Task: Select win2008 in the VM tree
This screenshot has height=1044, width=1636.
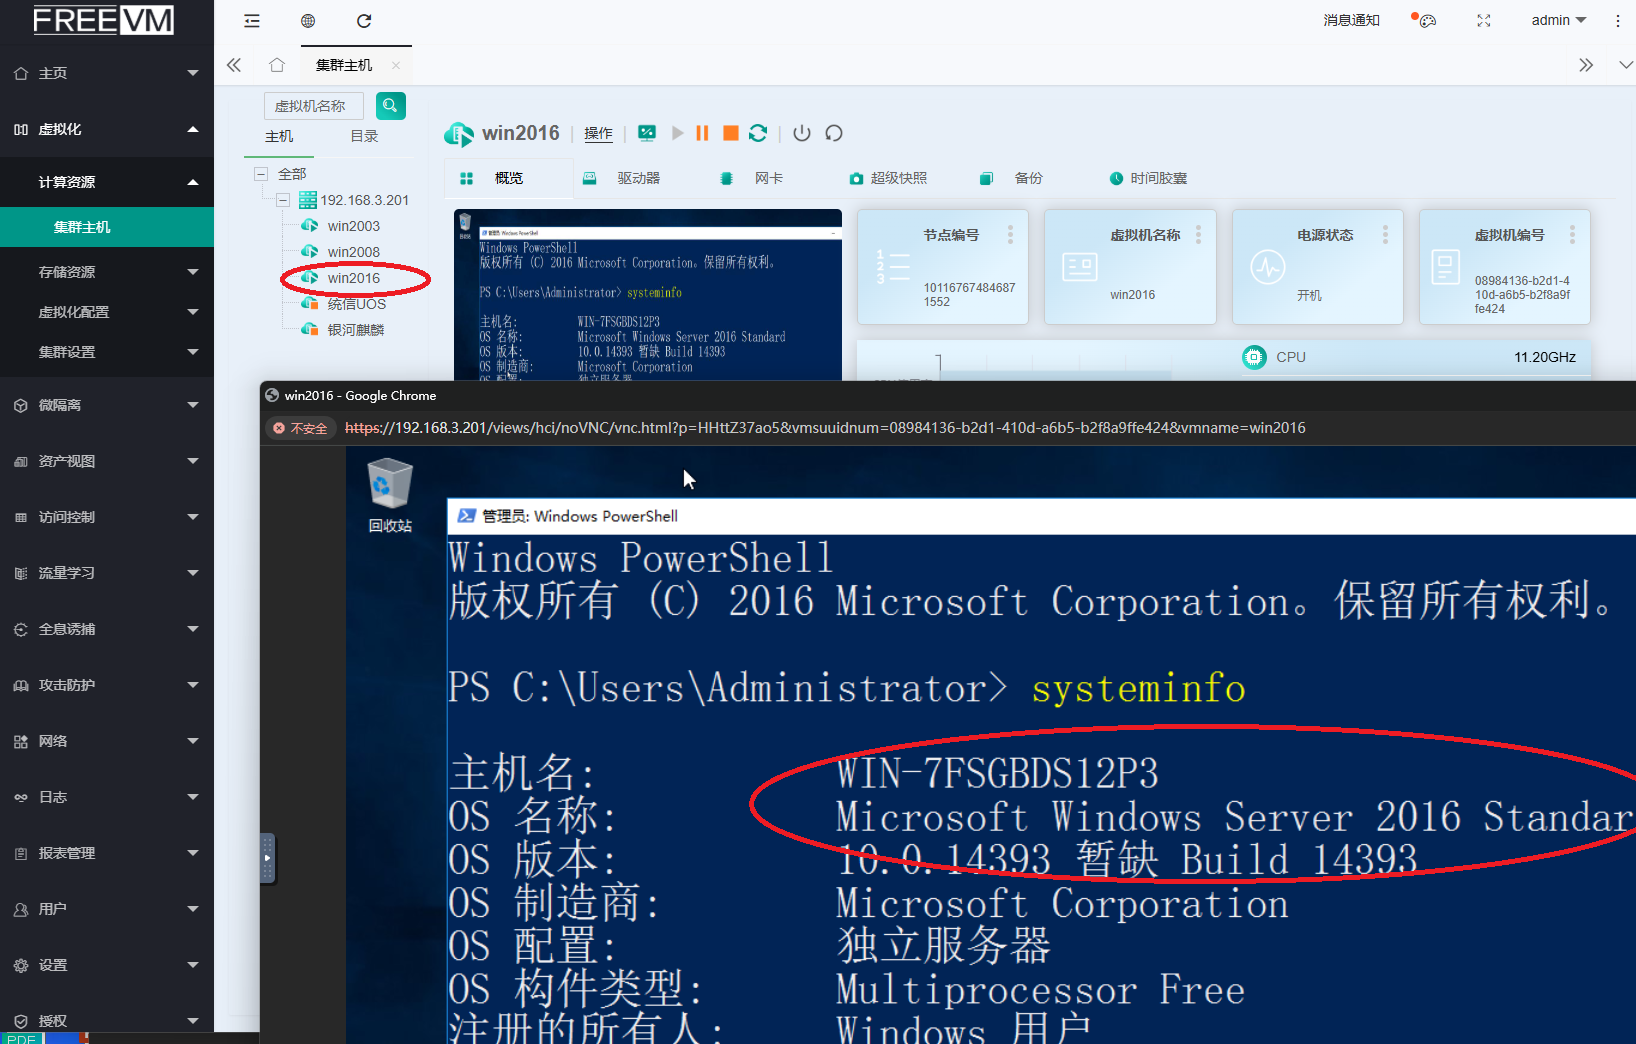Action: click(x=353, y=252)
